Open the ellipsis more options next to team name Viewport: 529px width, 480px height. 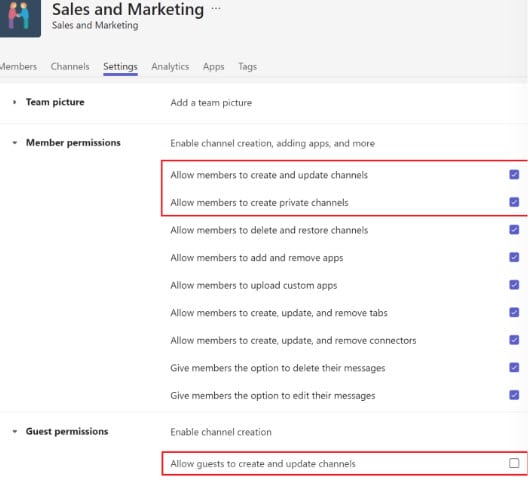(216, 9)
